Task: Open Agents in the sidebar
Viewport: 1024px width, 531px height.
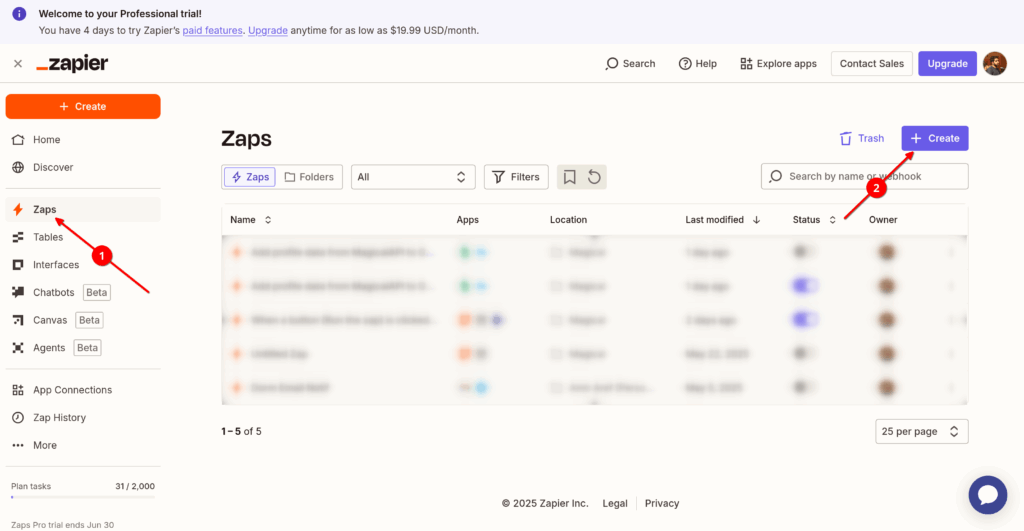Action: (x=83, y=347)
